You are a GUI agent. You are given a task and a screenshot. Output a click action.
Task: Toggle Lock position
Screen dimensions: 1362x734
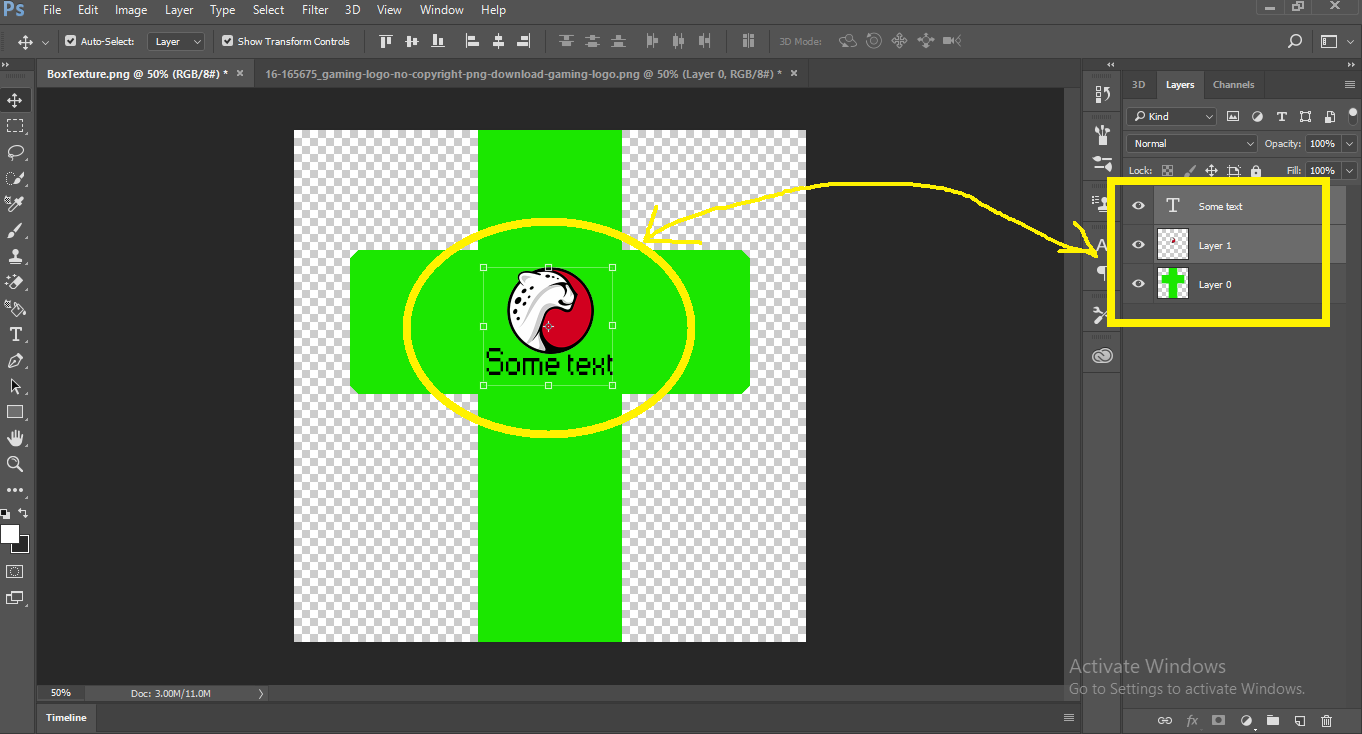1211,171
